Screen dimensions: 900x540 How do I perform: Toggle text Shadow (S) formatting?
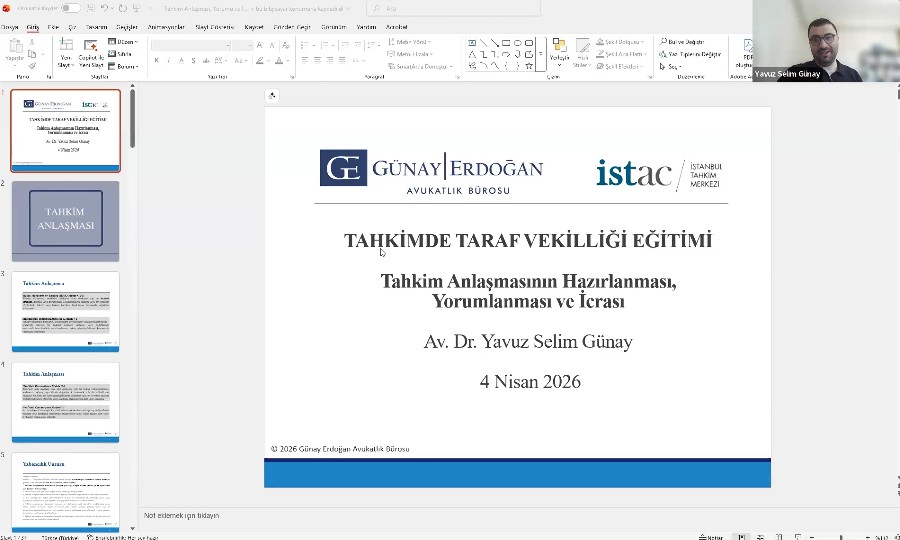coord(193,60)
